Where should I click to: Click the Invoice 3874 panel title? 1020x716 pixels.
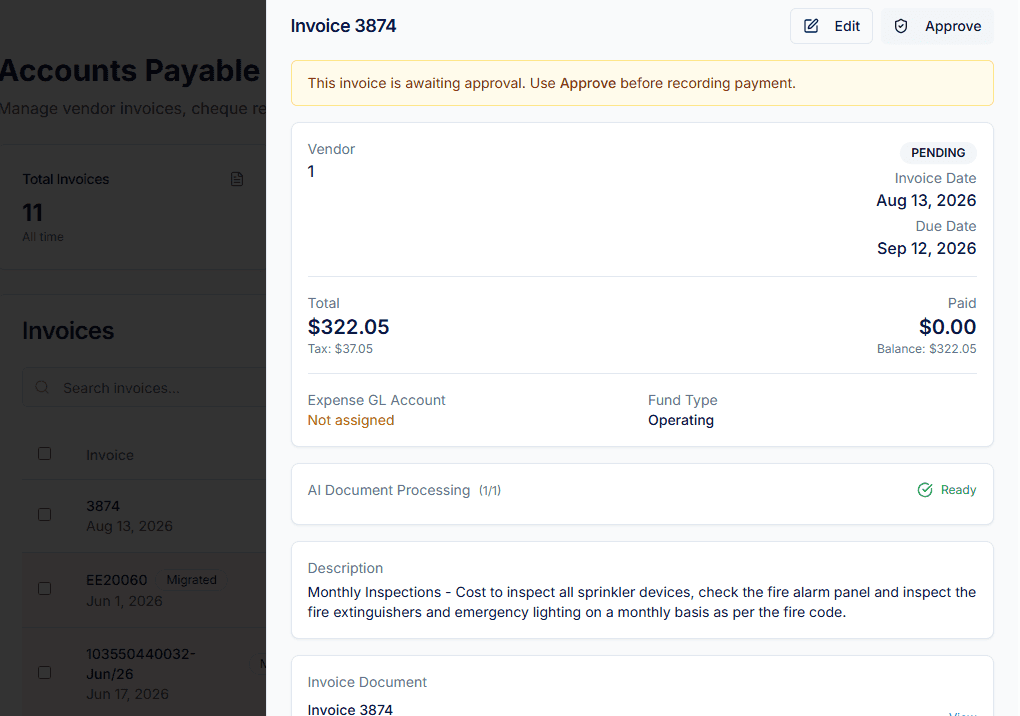pyautogui.click(x=343, y=26)
